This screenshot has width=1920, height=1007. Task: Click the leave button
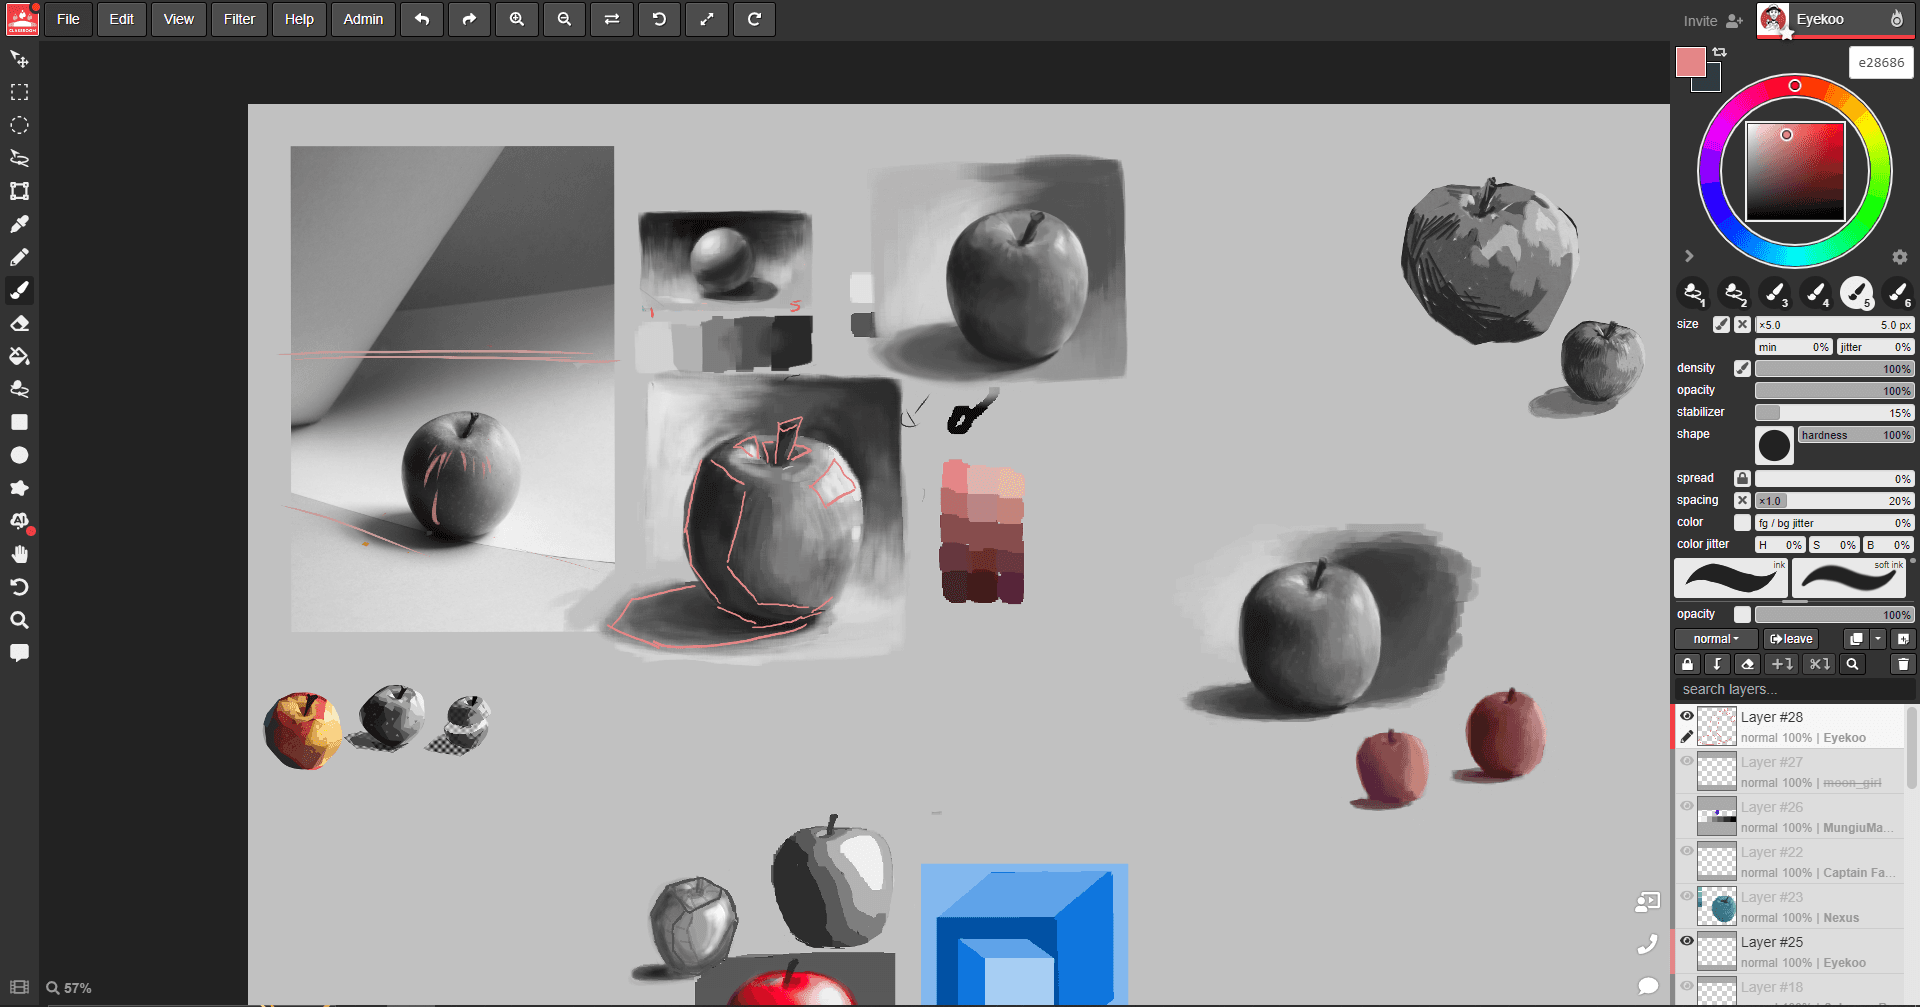click(x=1790, y=639)
